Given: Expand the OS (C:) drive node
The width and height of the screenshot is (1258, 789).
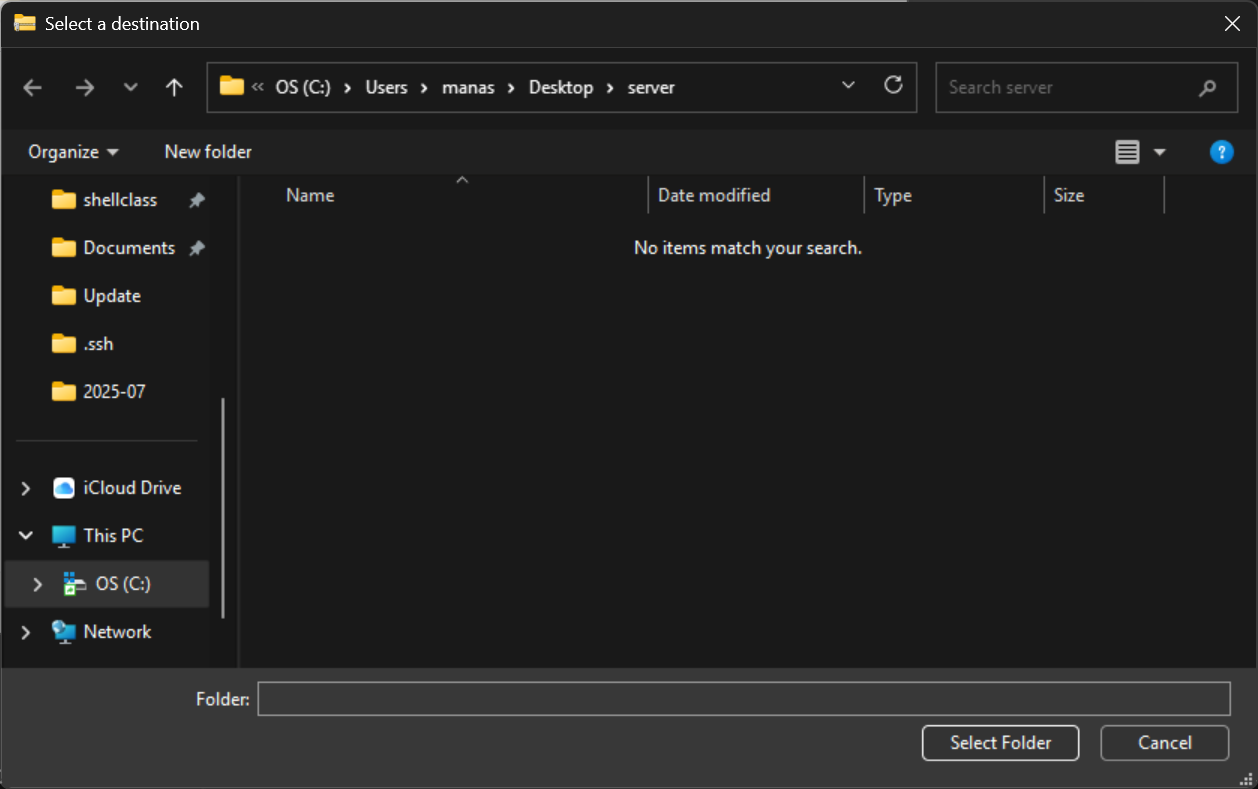Looking at the screenshot, I should pyautogui.click(x=38, y=584).
